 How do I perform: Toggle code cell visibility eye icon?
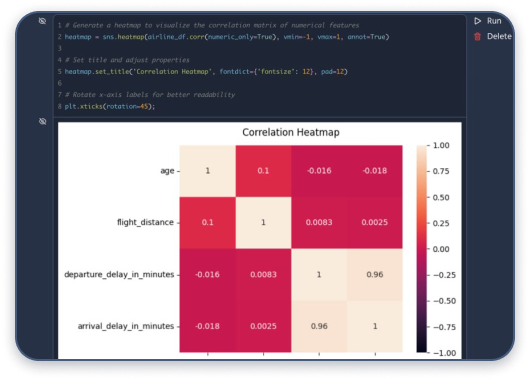[x=42, y=21]
